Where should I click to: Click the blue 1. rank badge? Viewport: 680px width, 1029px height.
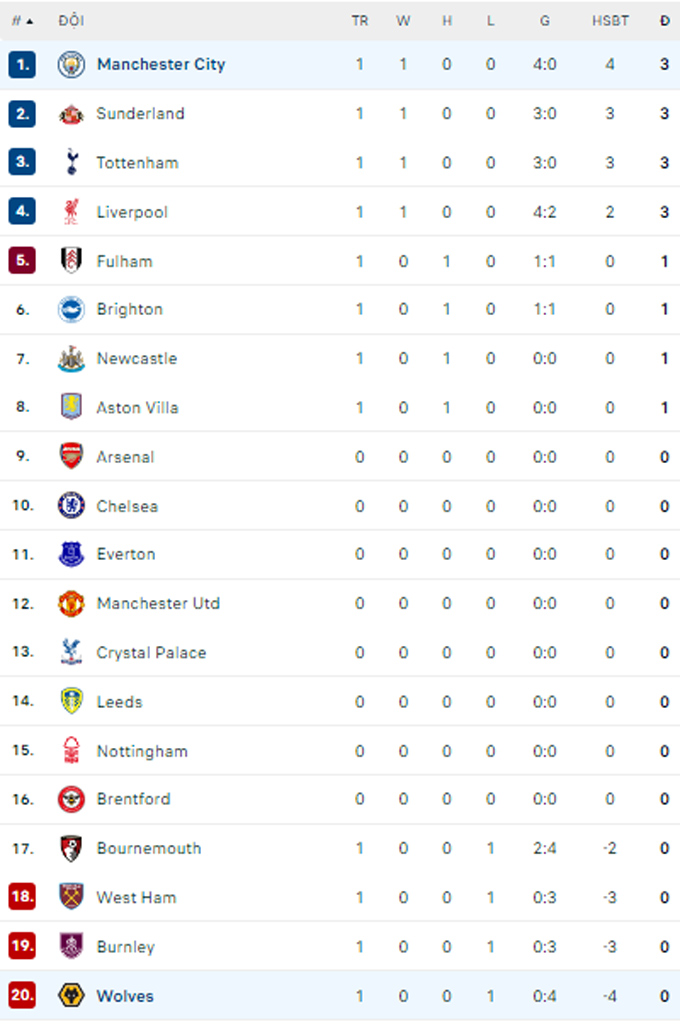pyautogui.click(x=22, y=64)
